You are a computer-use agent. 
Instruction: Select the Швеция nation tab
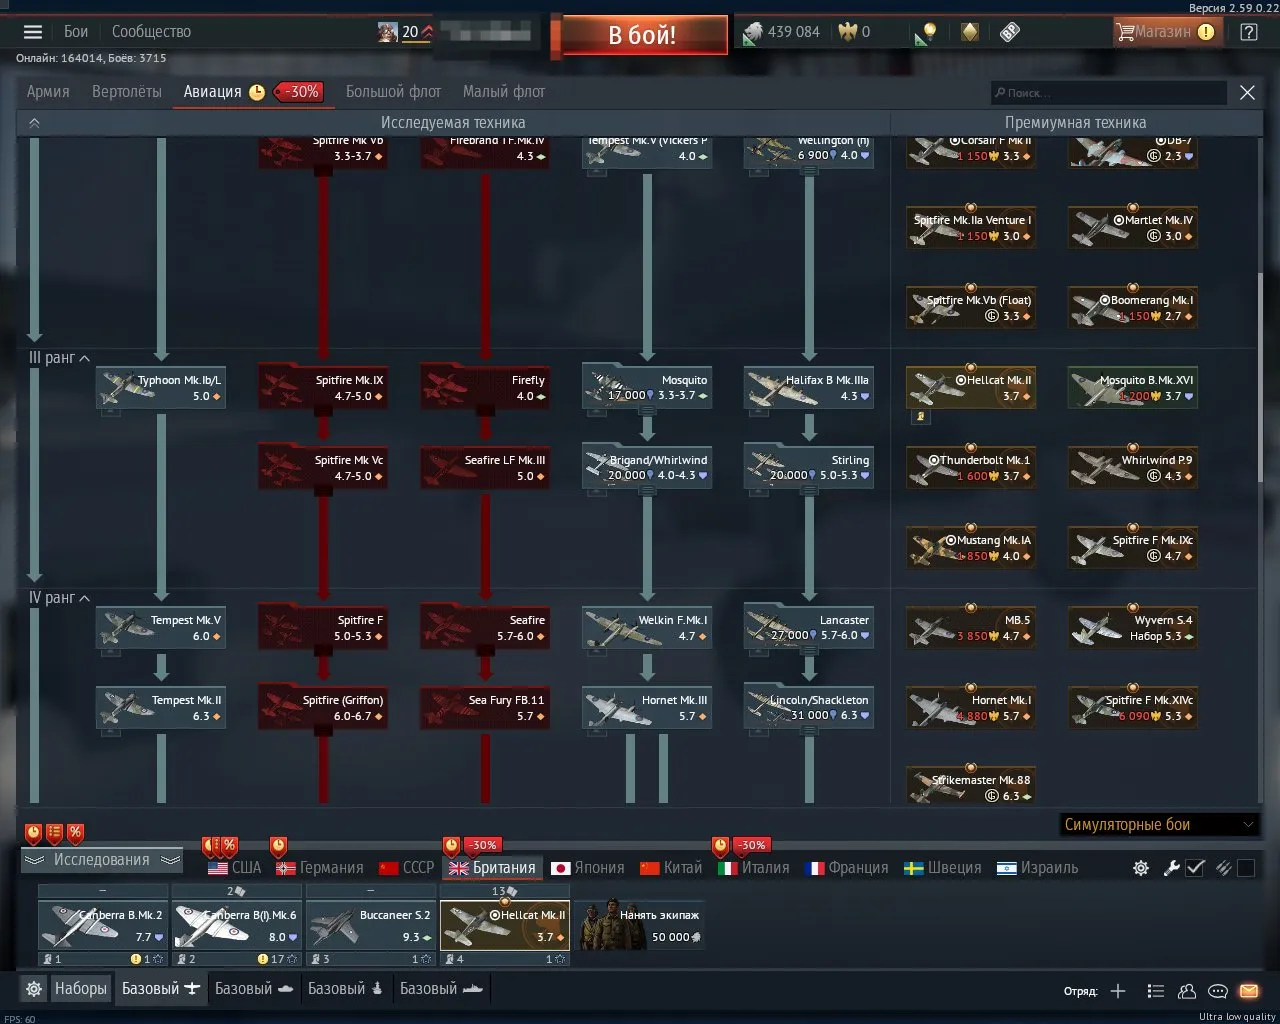click(943, 868)
